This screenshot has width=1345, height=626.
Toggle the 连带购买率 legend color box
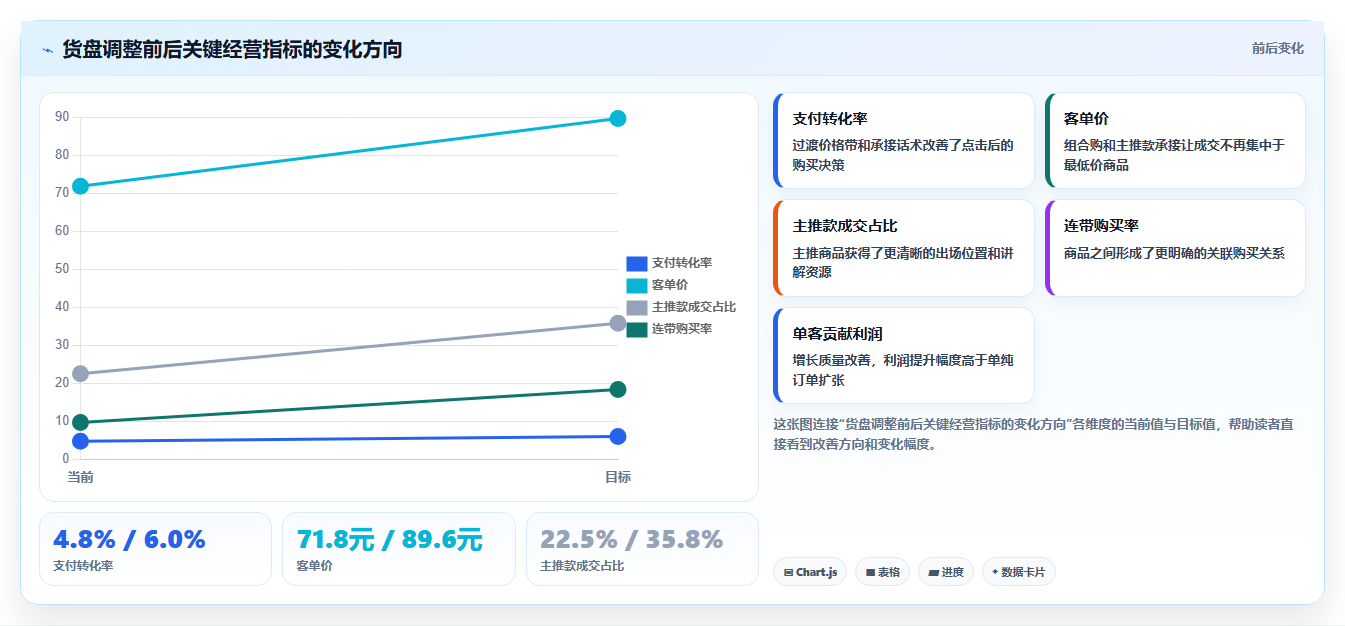click(637, 329)
